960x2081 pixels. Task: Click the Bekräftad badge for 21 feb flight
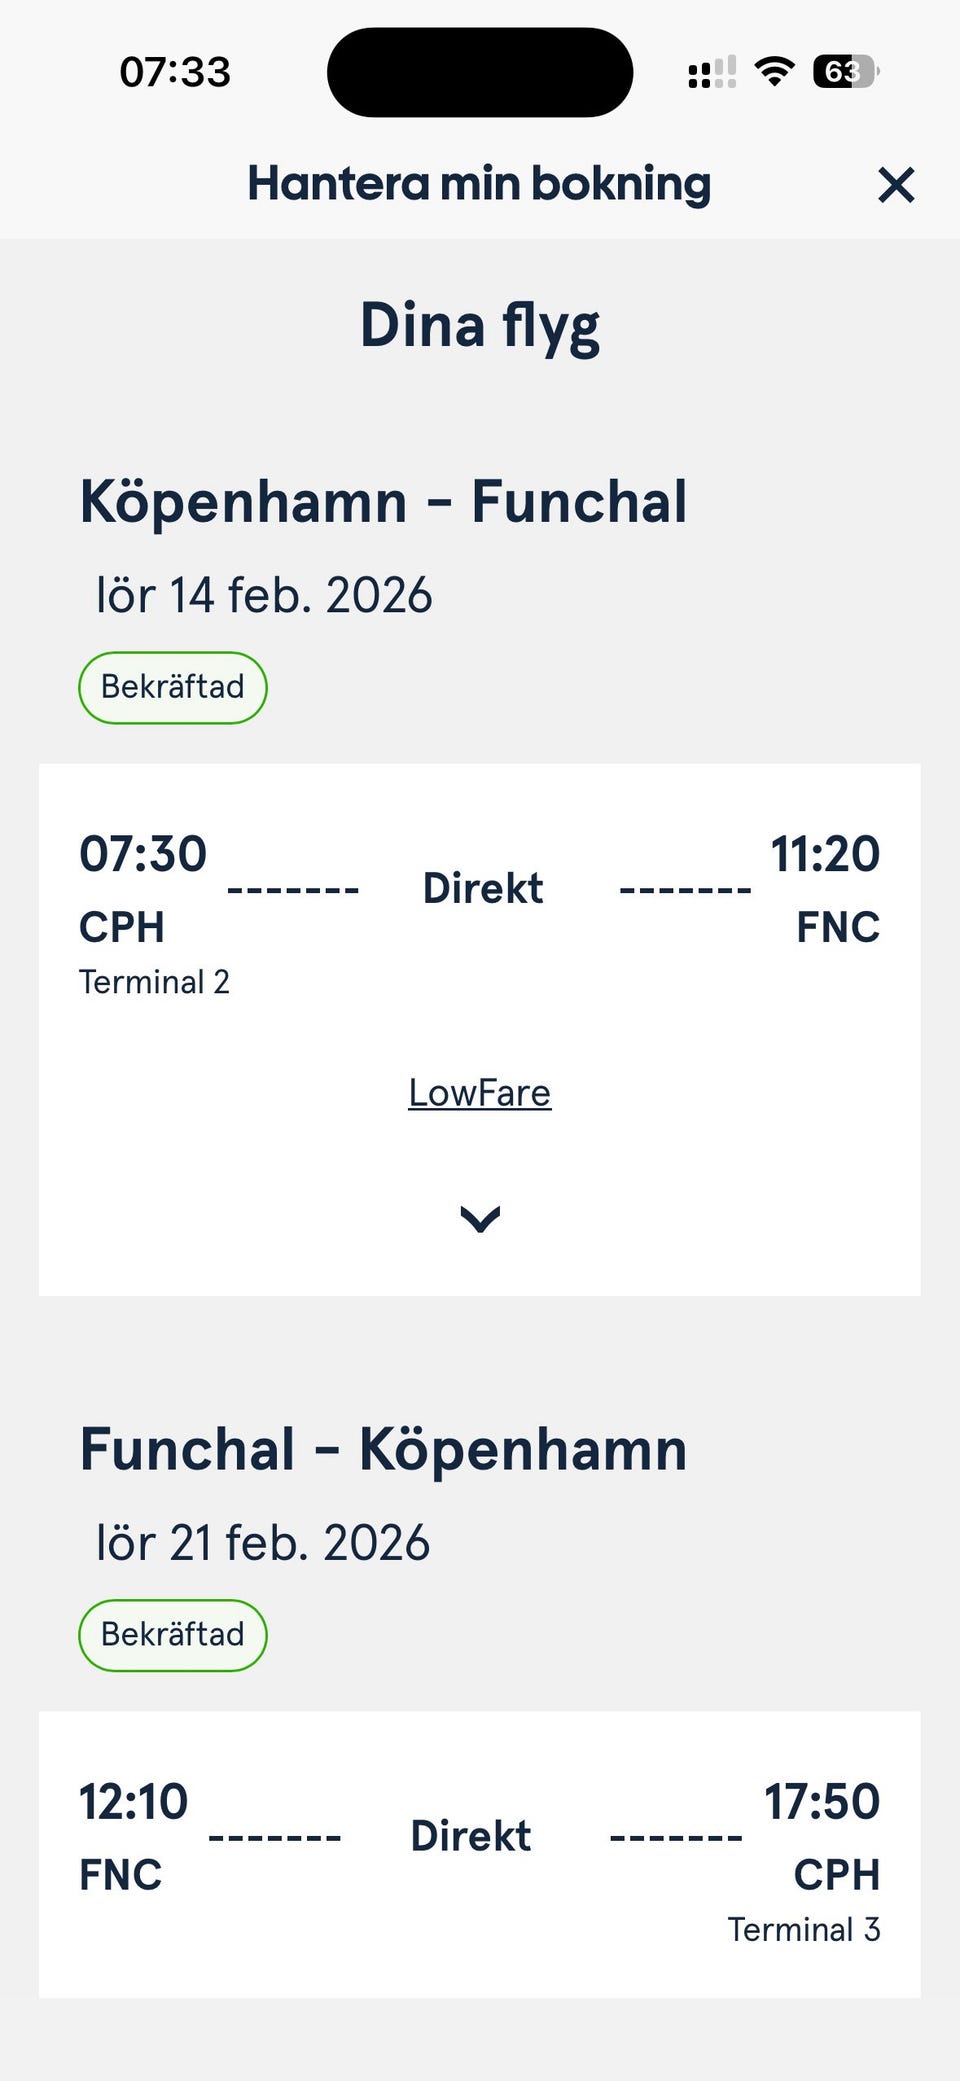point(173,1635)
